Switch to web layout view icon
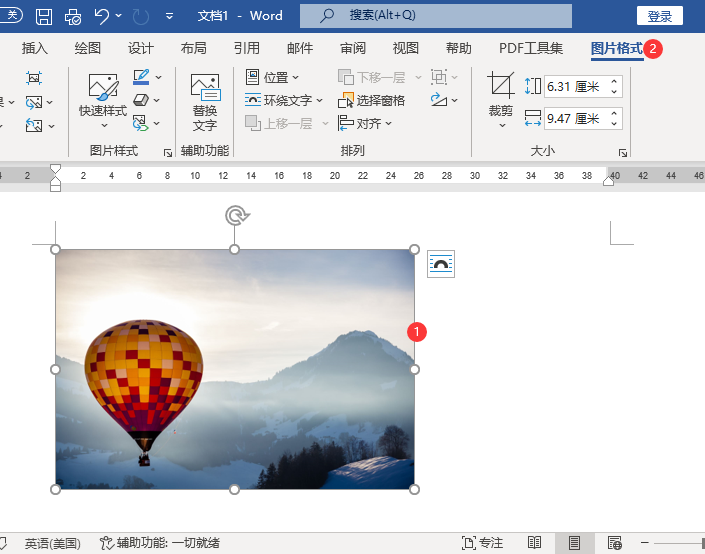705x554 pixels. (x=615, y=543)
